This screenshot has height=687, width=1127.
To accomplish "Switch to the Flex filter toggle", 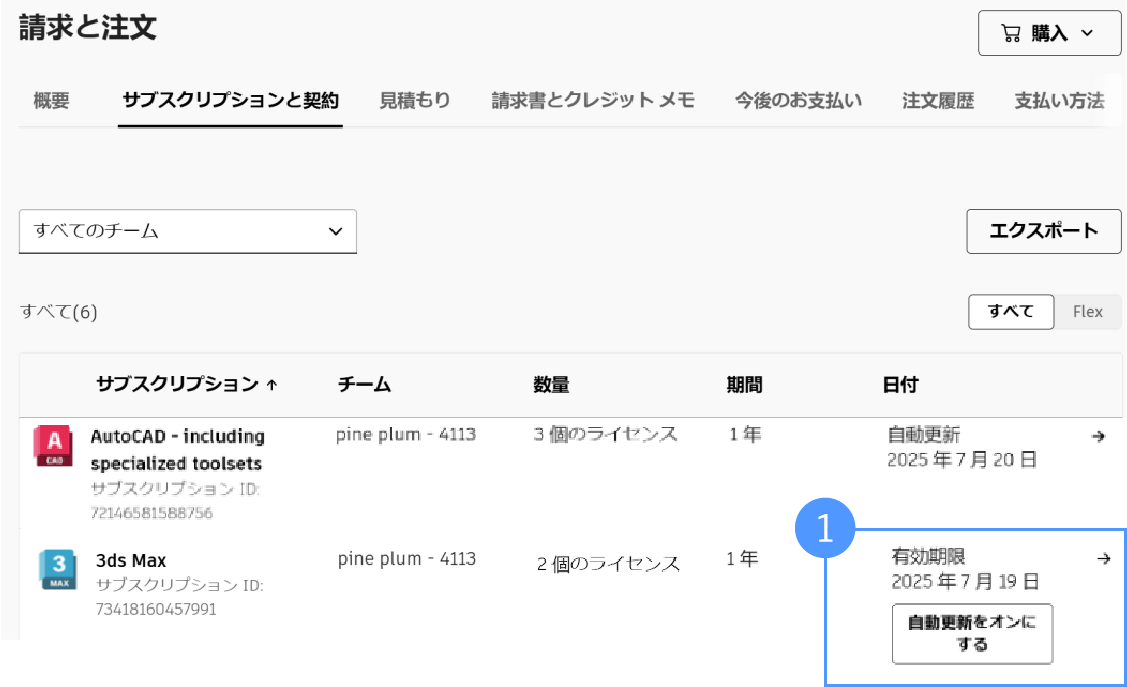I will pyautogui.click(x=1088, y=312).
